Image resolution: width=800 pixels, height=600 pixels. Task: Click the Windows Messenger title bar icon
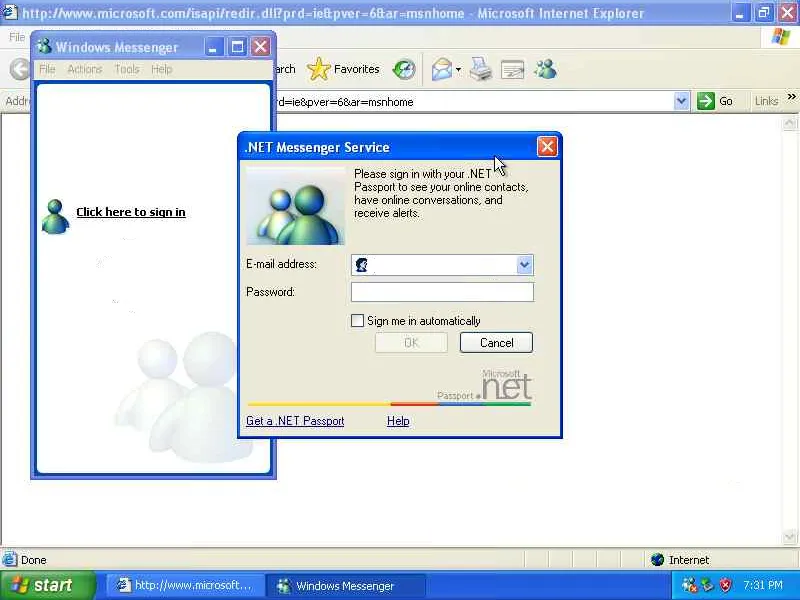pos(44,46)
